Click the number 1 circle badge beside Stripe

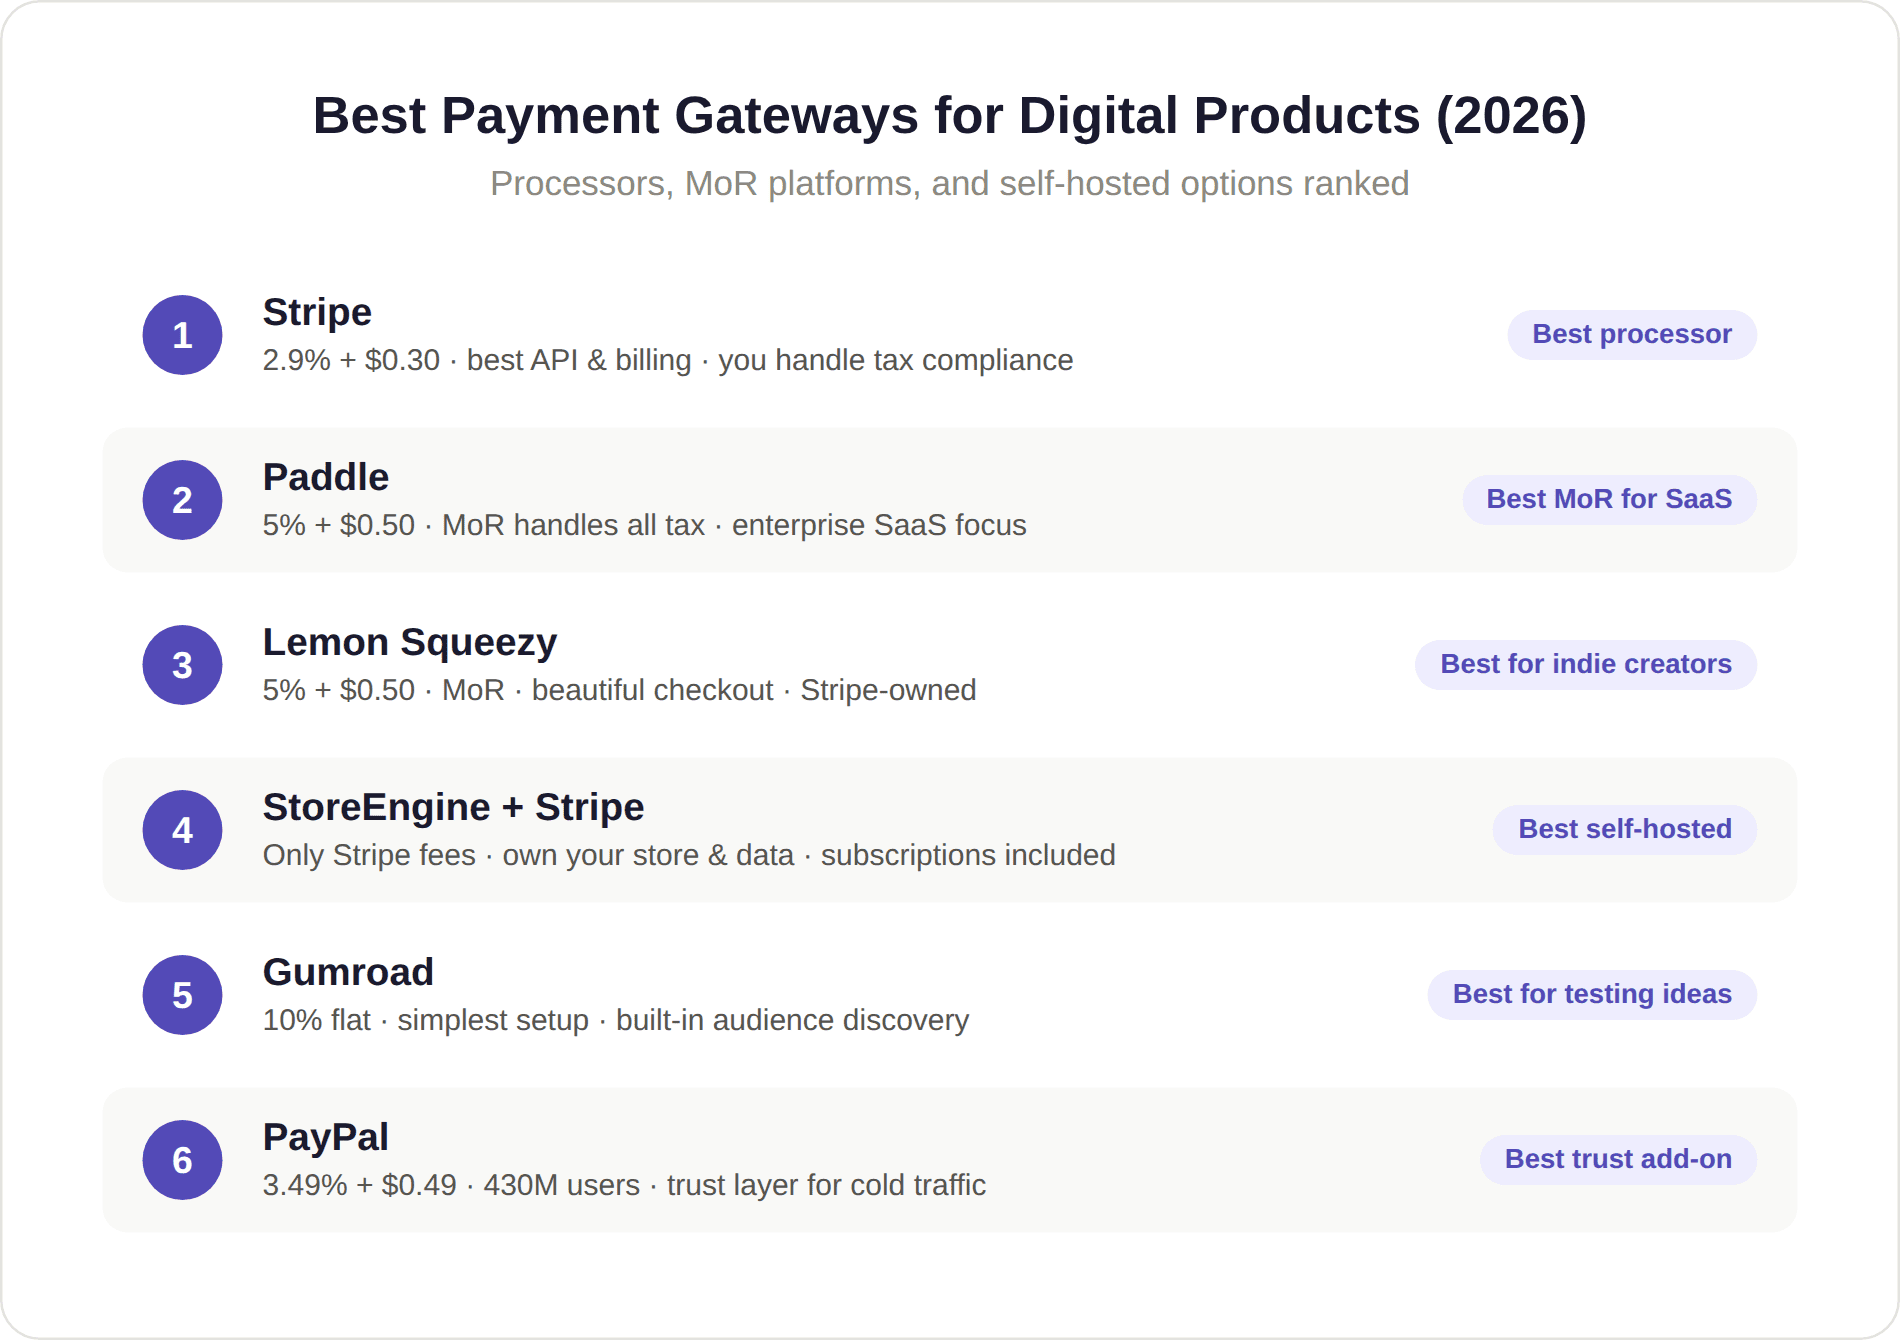coord(182,335)
